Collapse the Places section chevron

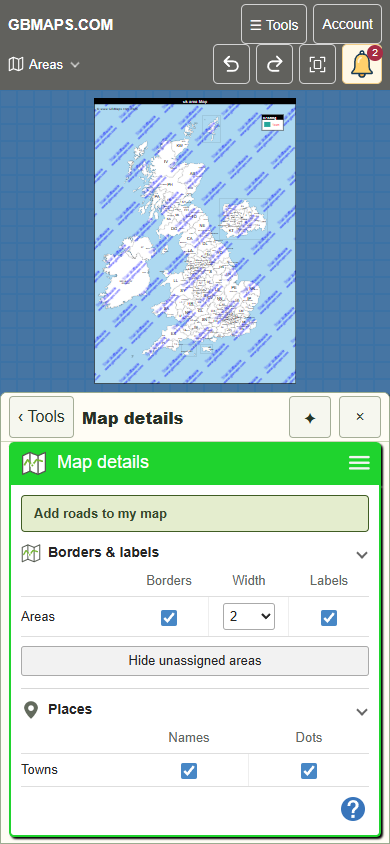click(362, 712)
